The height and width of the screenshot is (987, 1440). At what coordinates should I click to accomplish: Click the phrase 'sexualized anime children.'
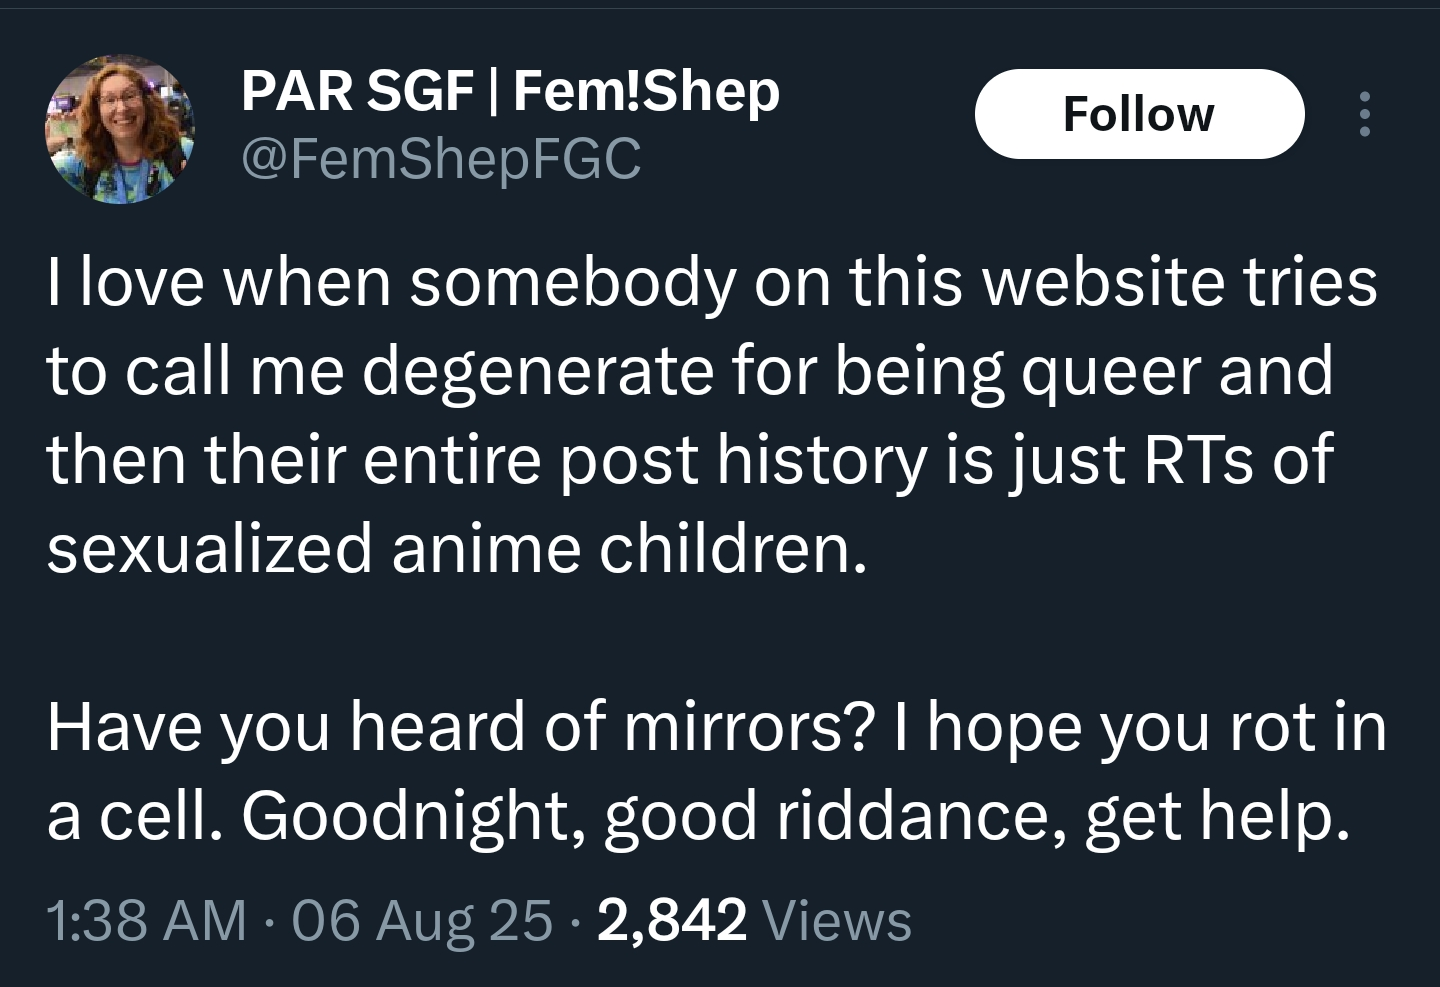pos(456,549)
